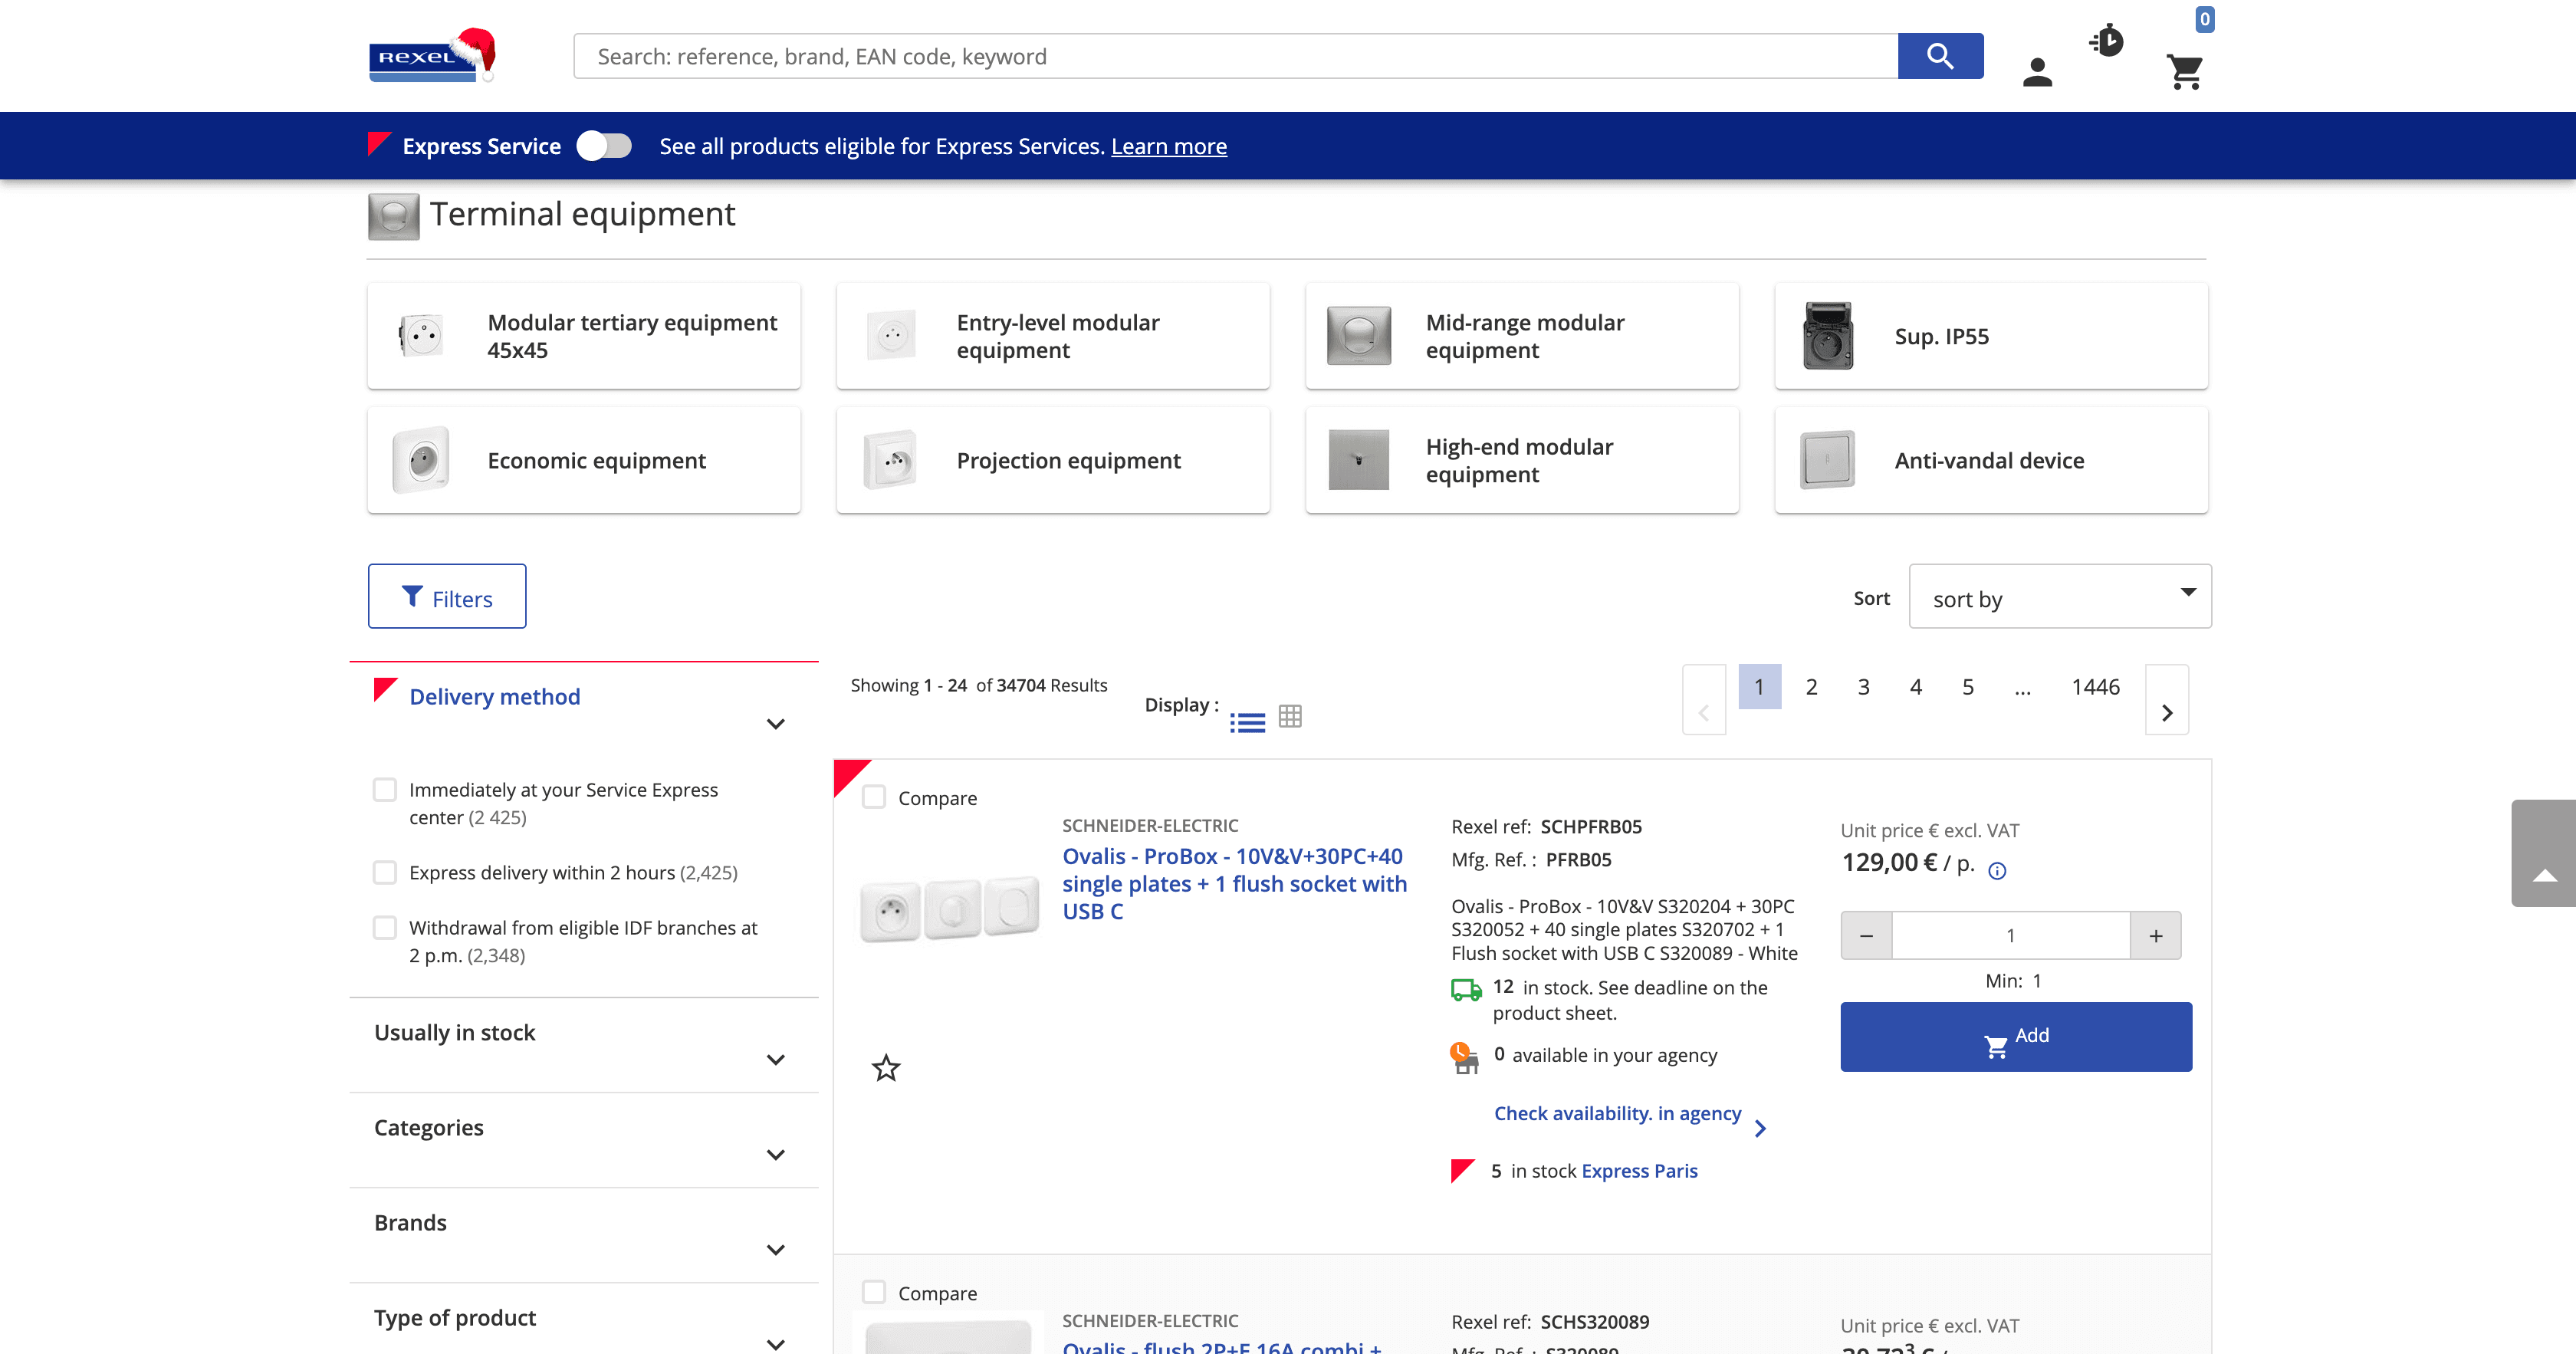The height and width of the screenshot is (1354, 2576).
Task: Tick Compare for second Schneider product
Action: [x=874, y=1292]
